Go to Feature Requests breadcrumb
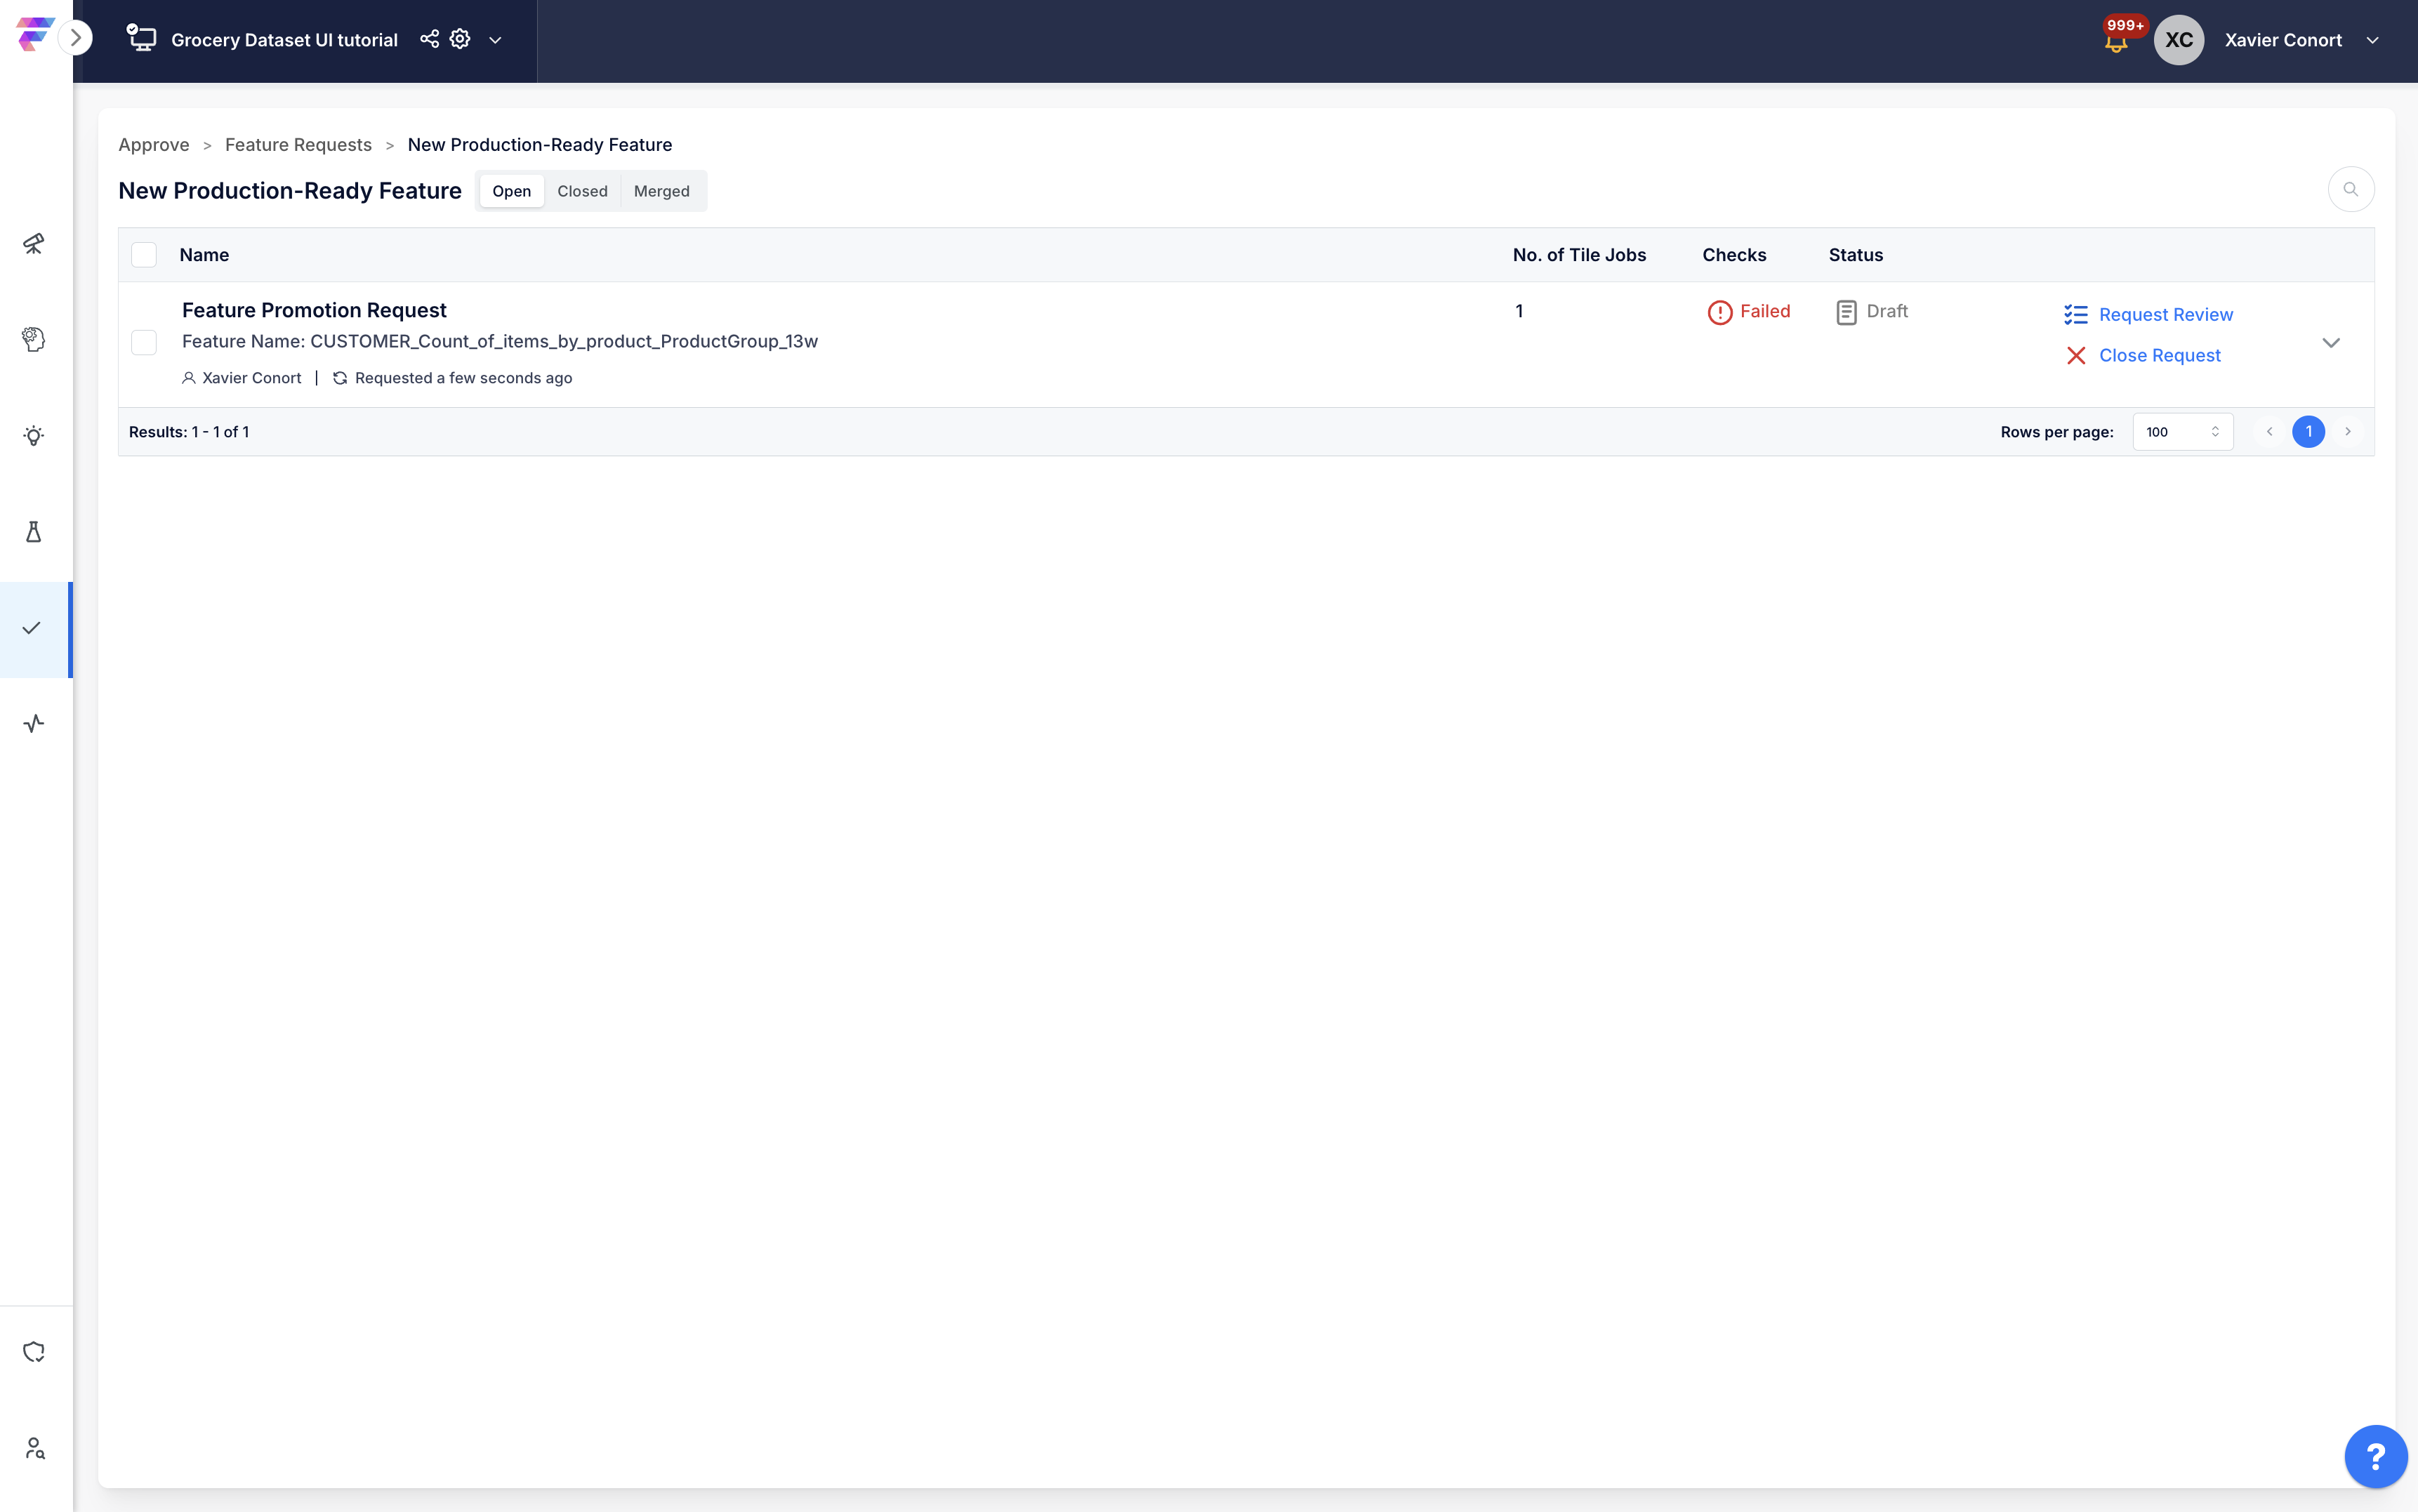The height and width of the screenshot is (1512, 2418). (x=298, y=145)
